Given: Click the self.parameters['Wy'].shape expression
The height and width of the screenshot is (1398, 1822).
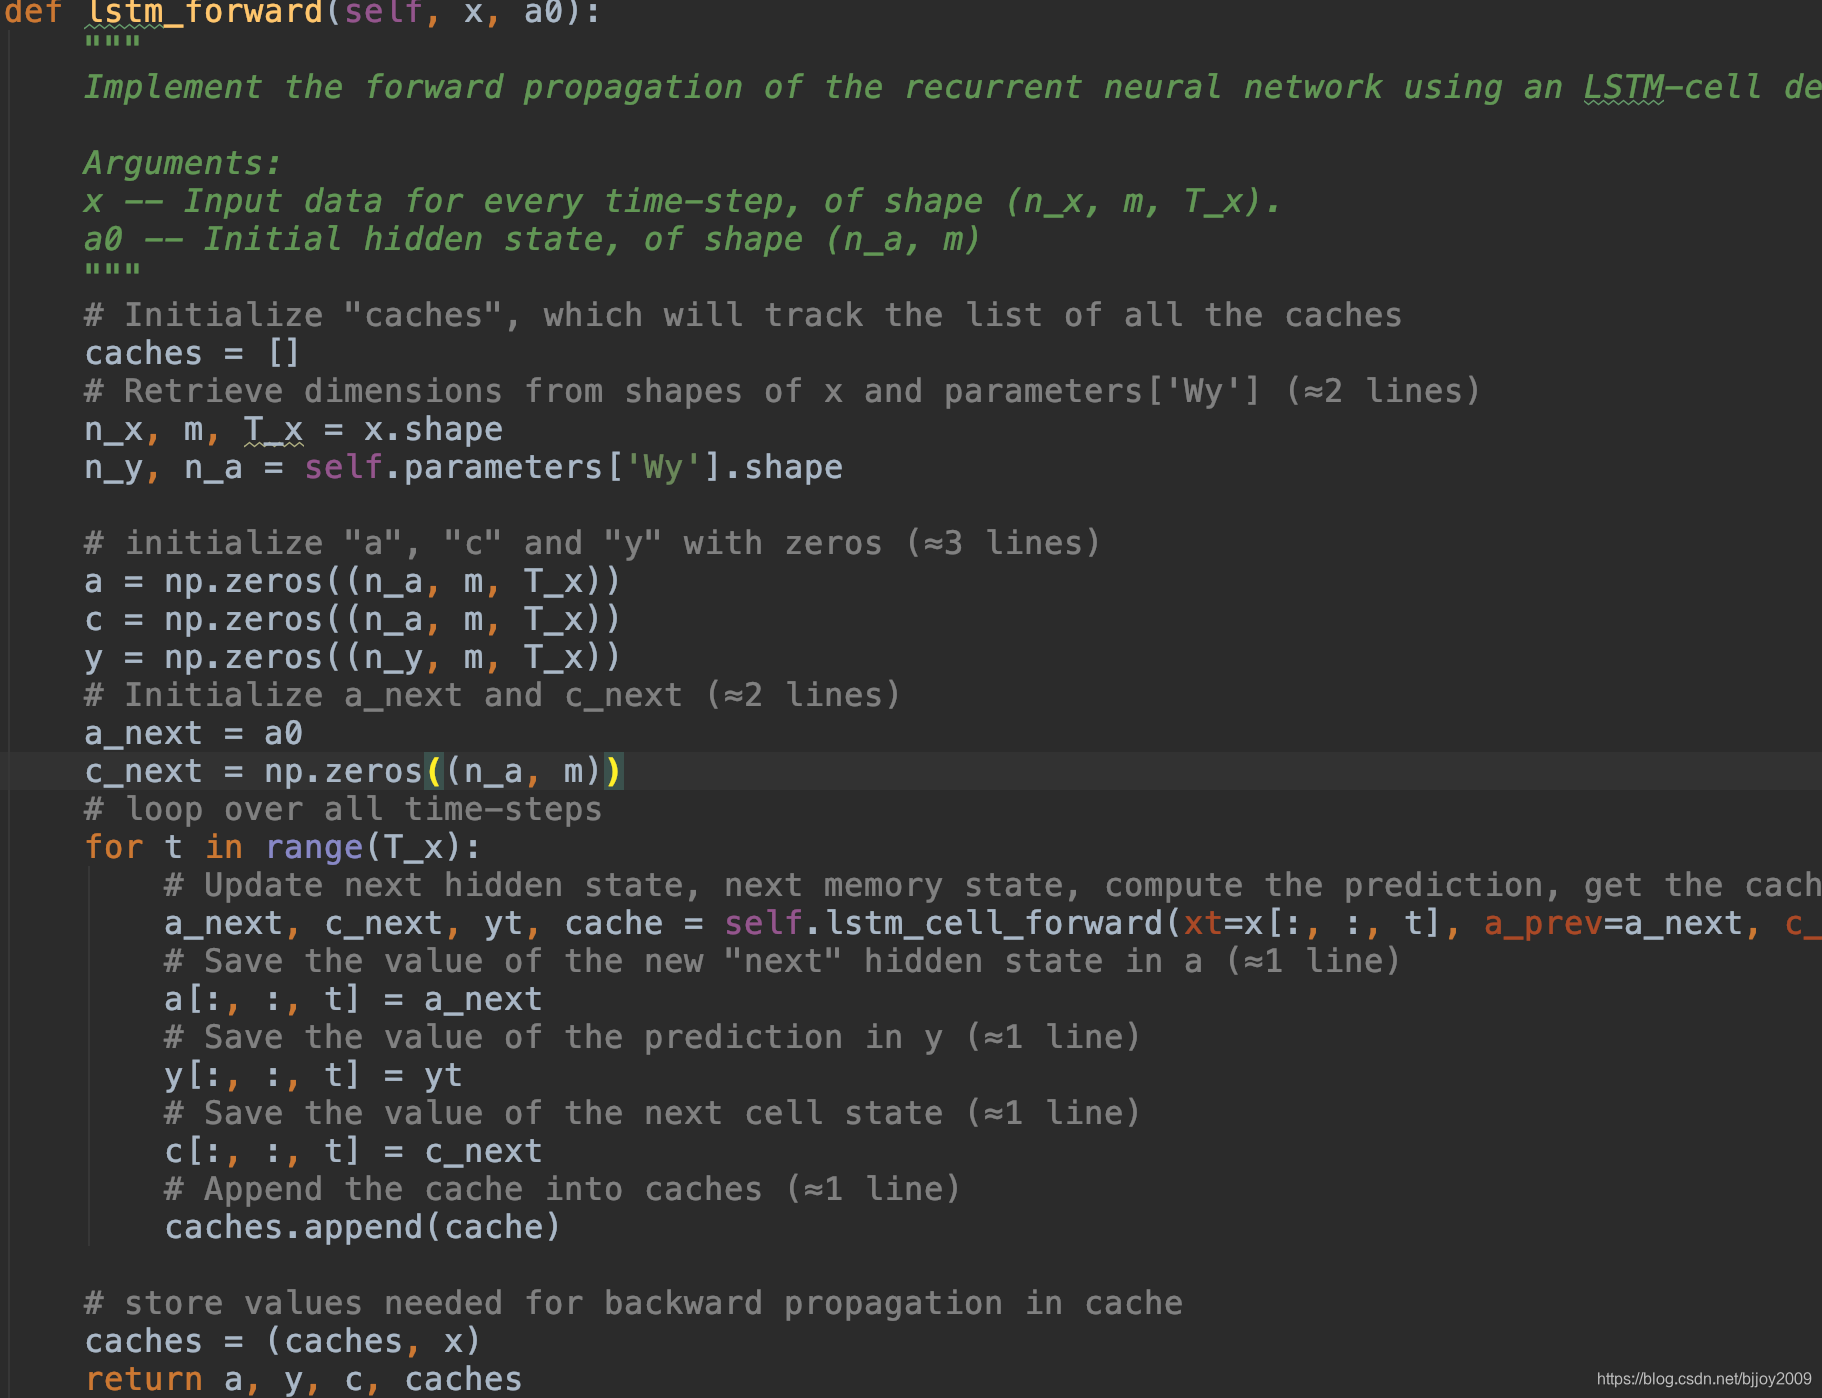Looking at the screenshot, I should [573, 467].
